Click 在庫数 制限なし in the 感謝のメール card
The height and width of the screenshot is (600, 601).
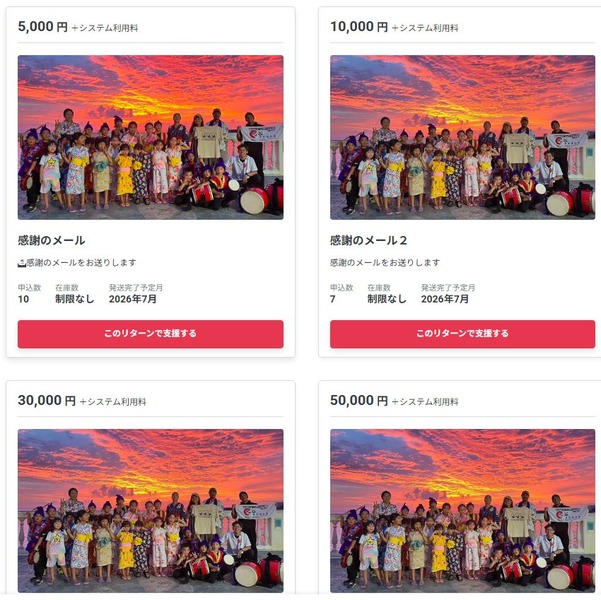[x=75, y=299]
